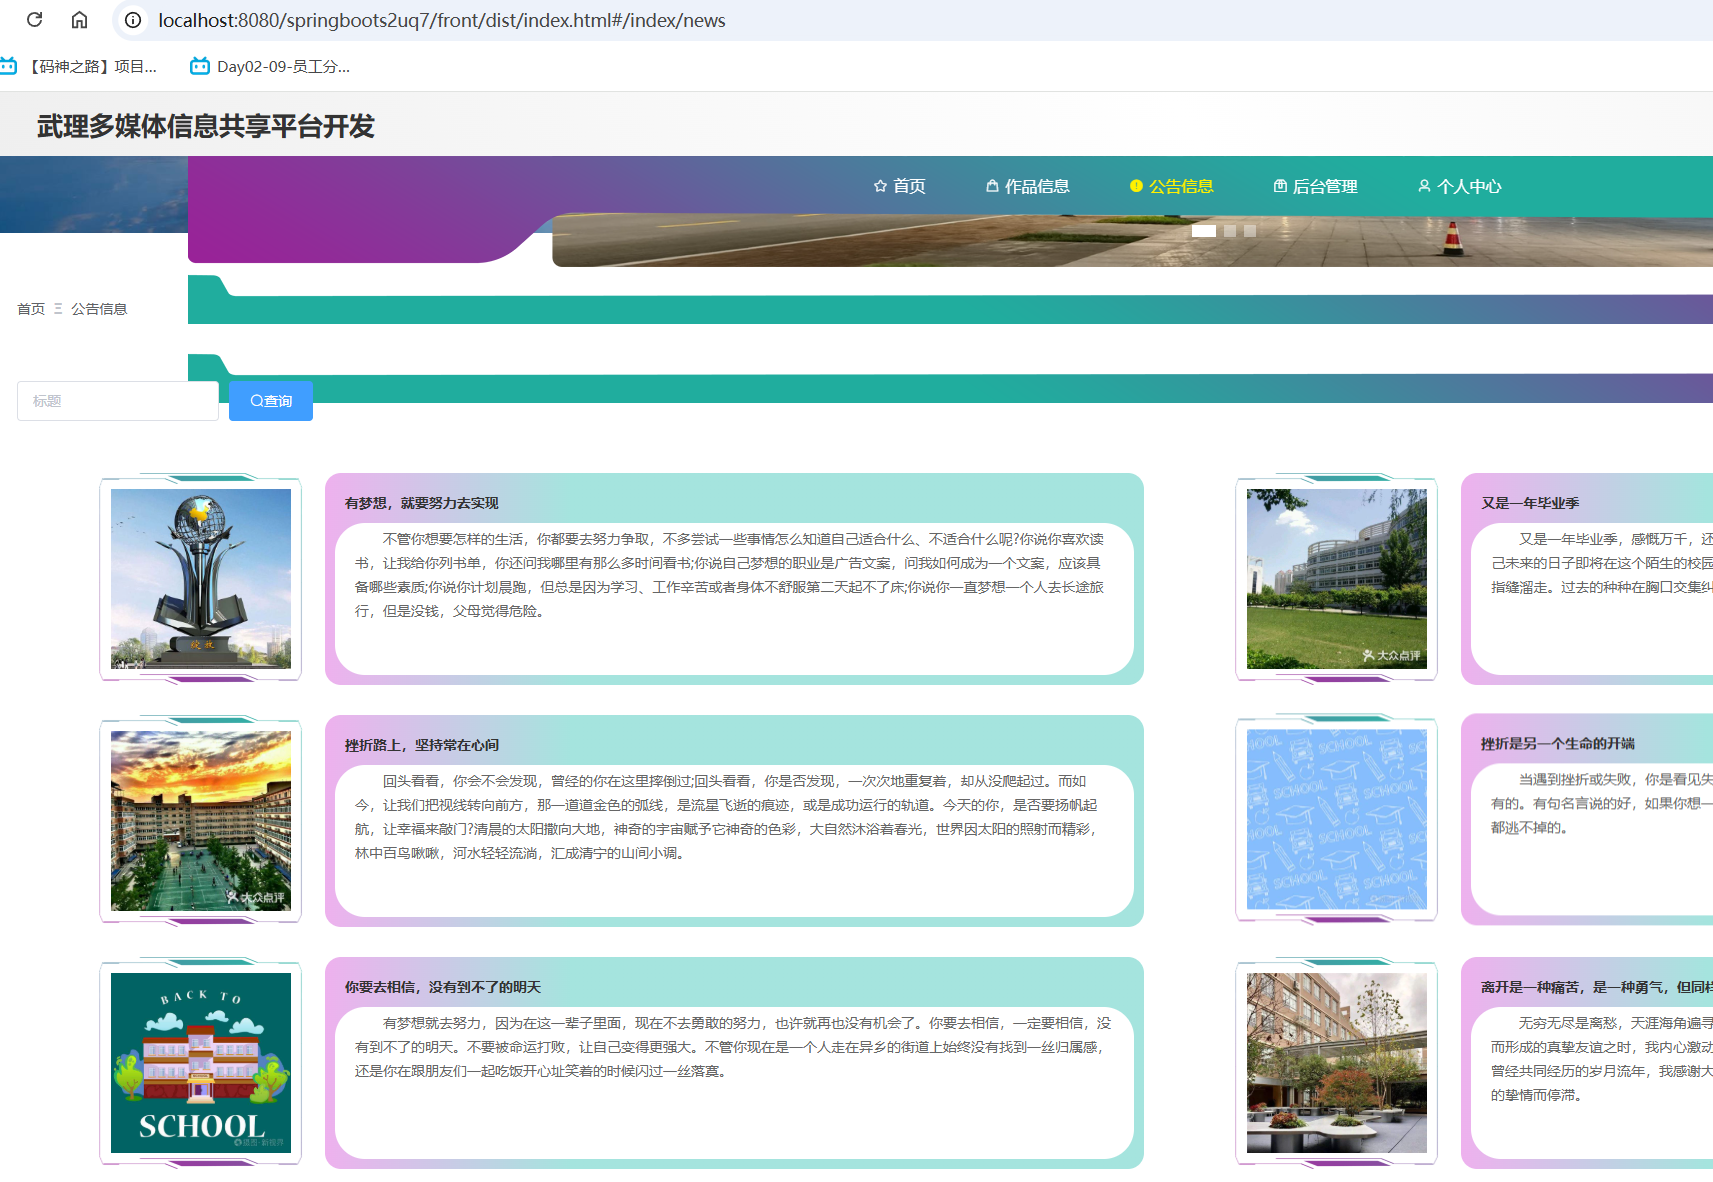The height and width of the screenshot is (1182, 1713).
Task: Click the summary text starting 当遇到挫折或失败
Action: [x=1602, y=803]
